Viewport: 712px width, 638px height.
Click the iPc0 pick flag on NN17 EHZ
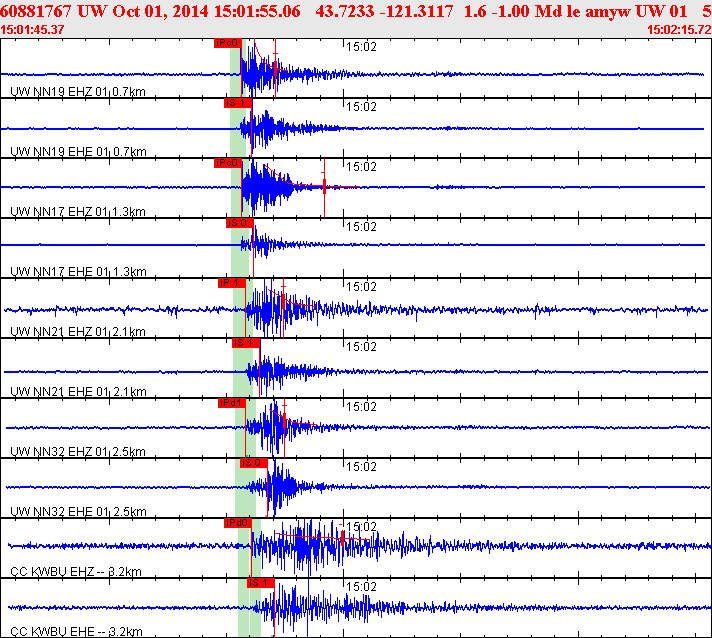[227, 163]
